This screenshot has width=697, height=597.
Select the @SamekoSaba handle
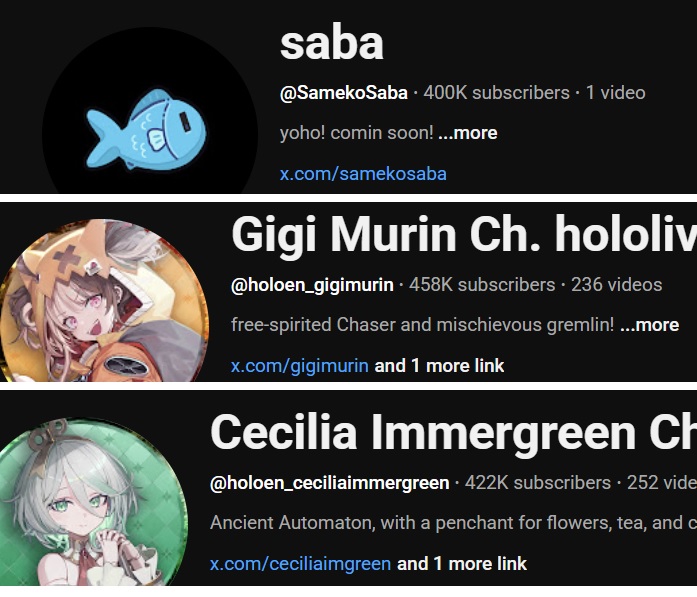click(x=344, y=93)
